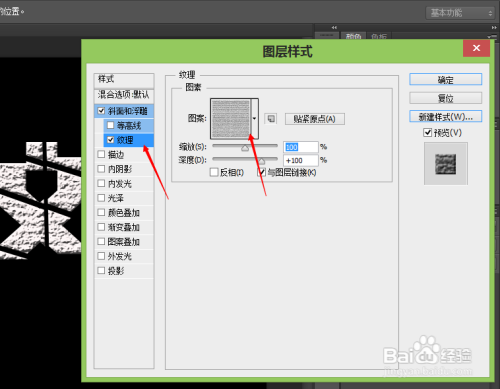Click the pattern texture thumbnail
Screen dimensions: 500x389
pos(231,119)
